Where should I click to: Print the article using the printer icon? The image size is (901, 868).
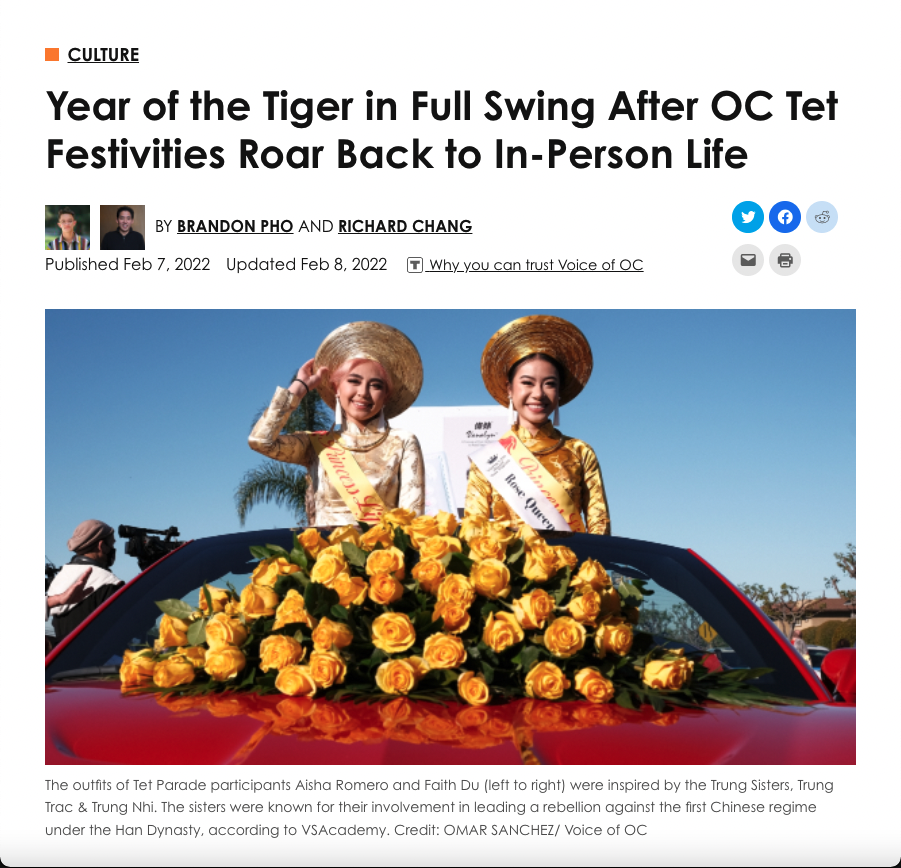(785, 260)
